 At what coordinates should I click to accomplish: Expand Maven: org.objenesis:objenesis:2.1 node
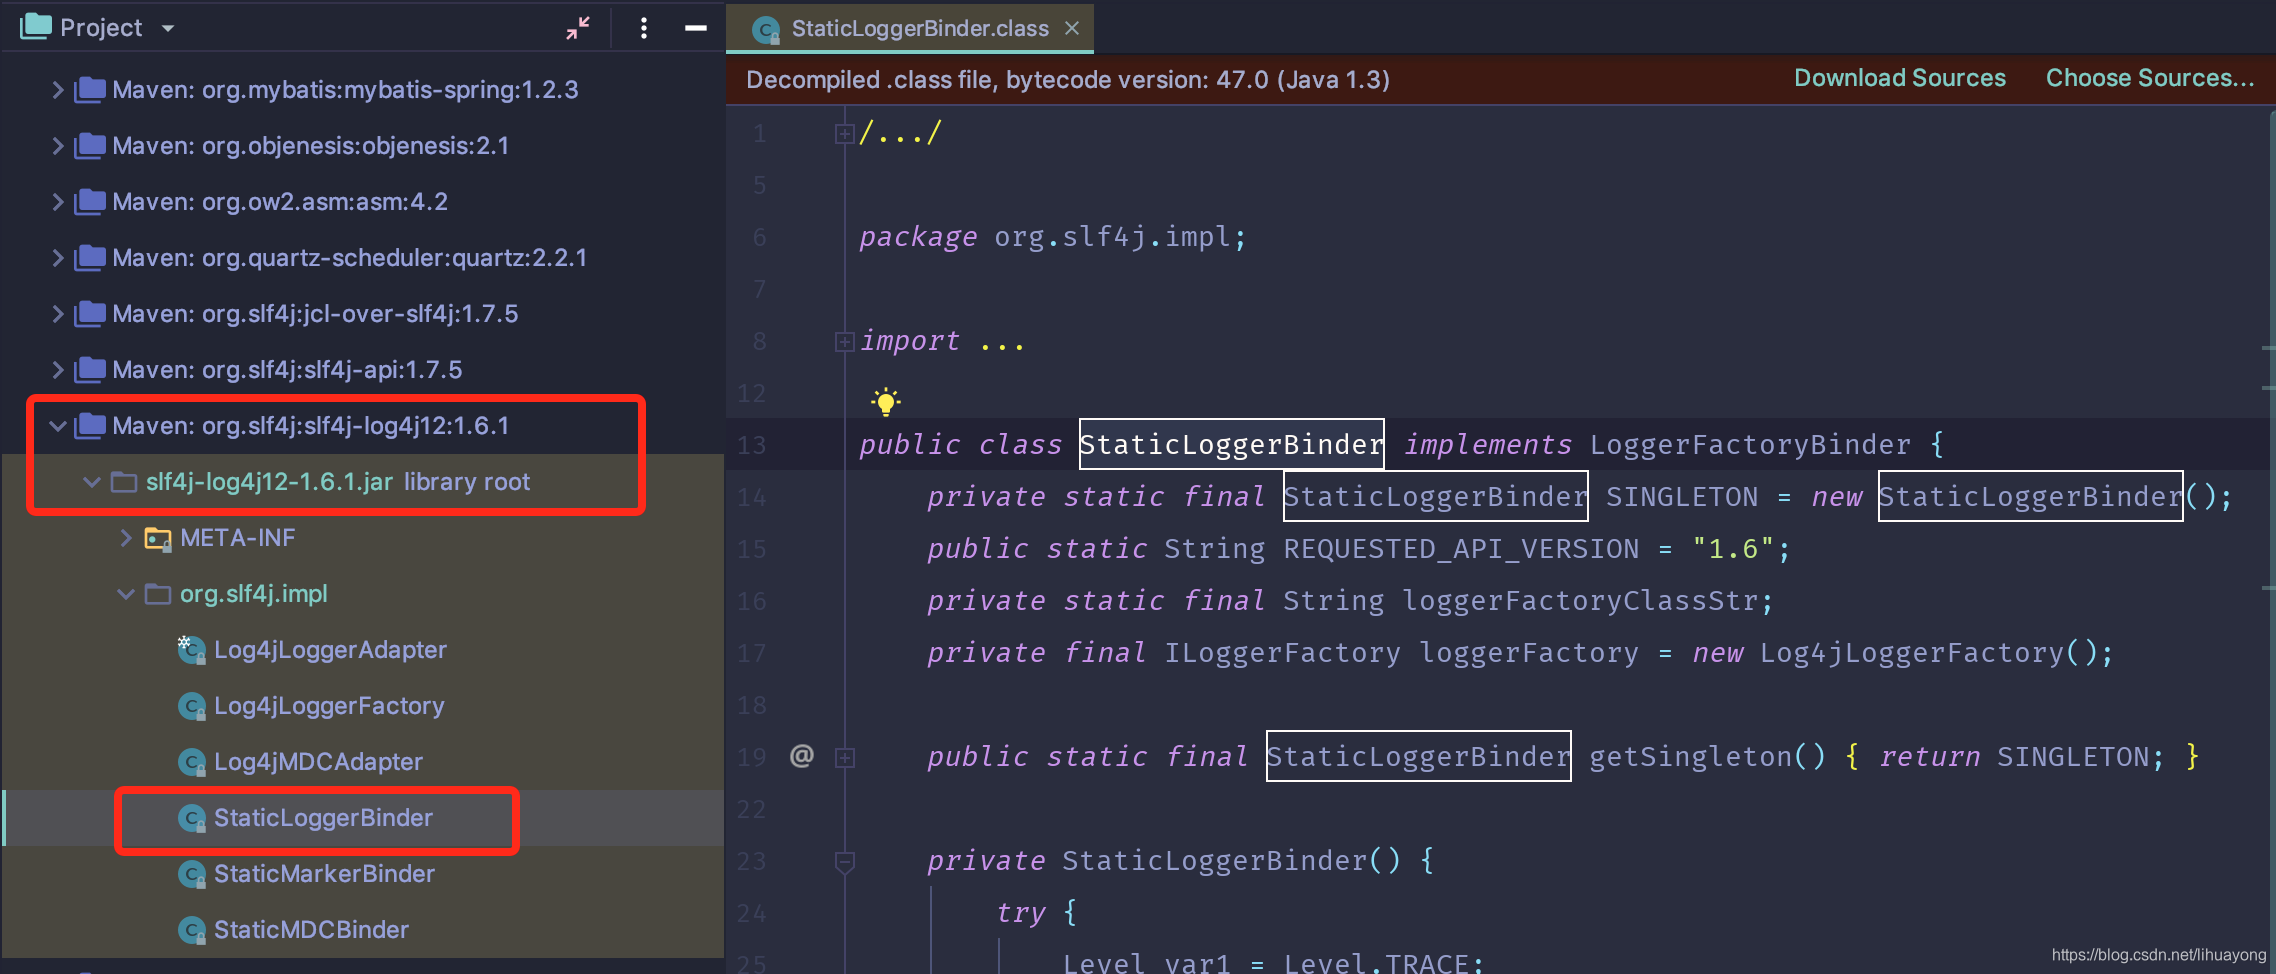coord(58,146)
